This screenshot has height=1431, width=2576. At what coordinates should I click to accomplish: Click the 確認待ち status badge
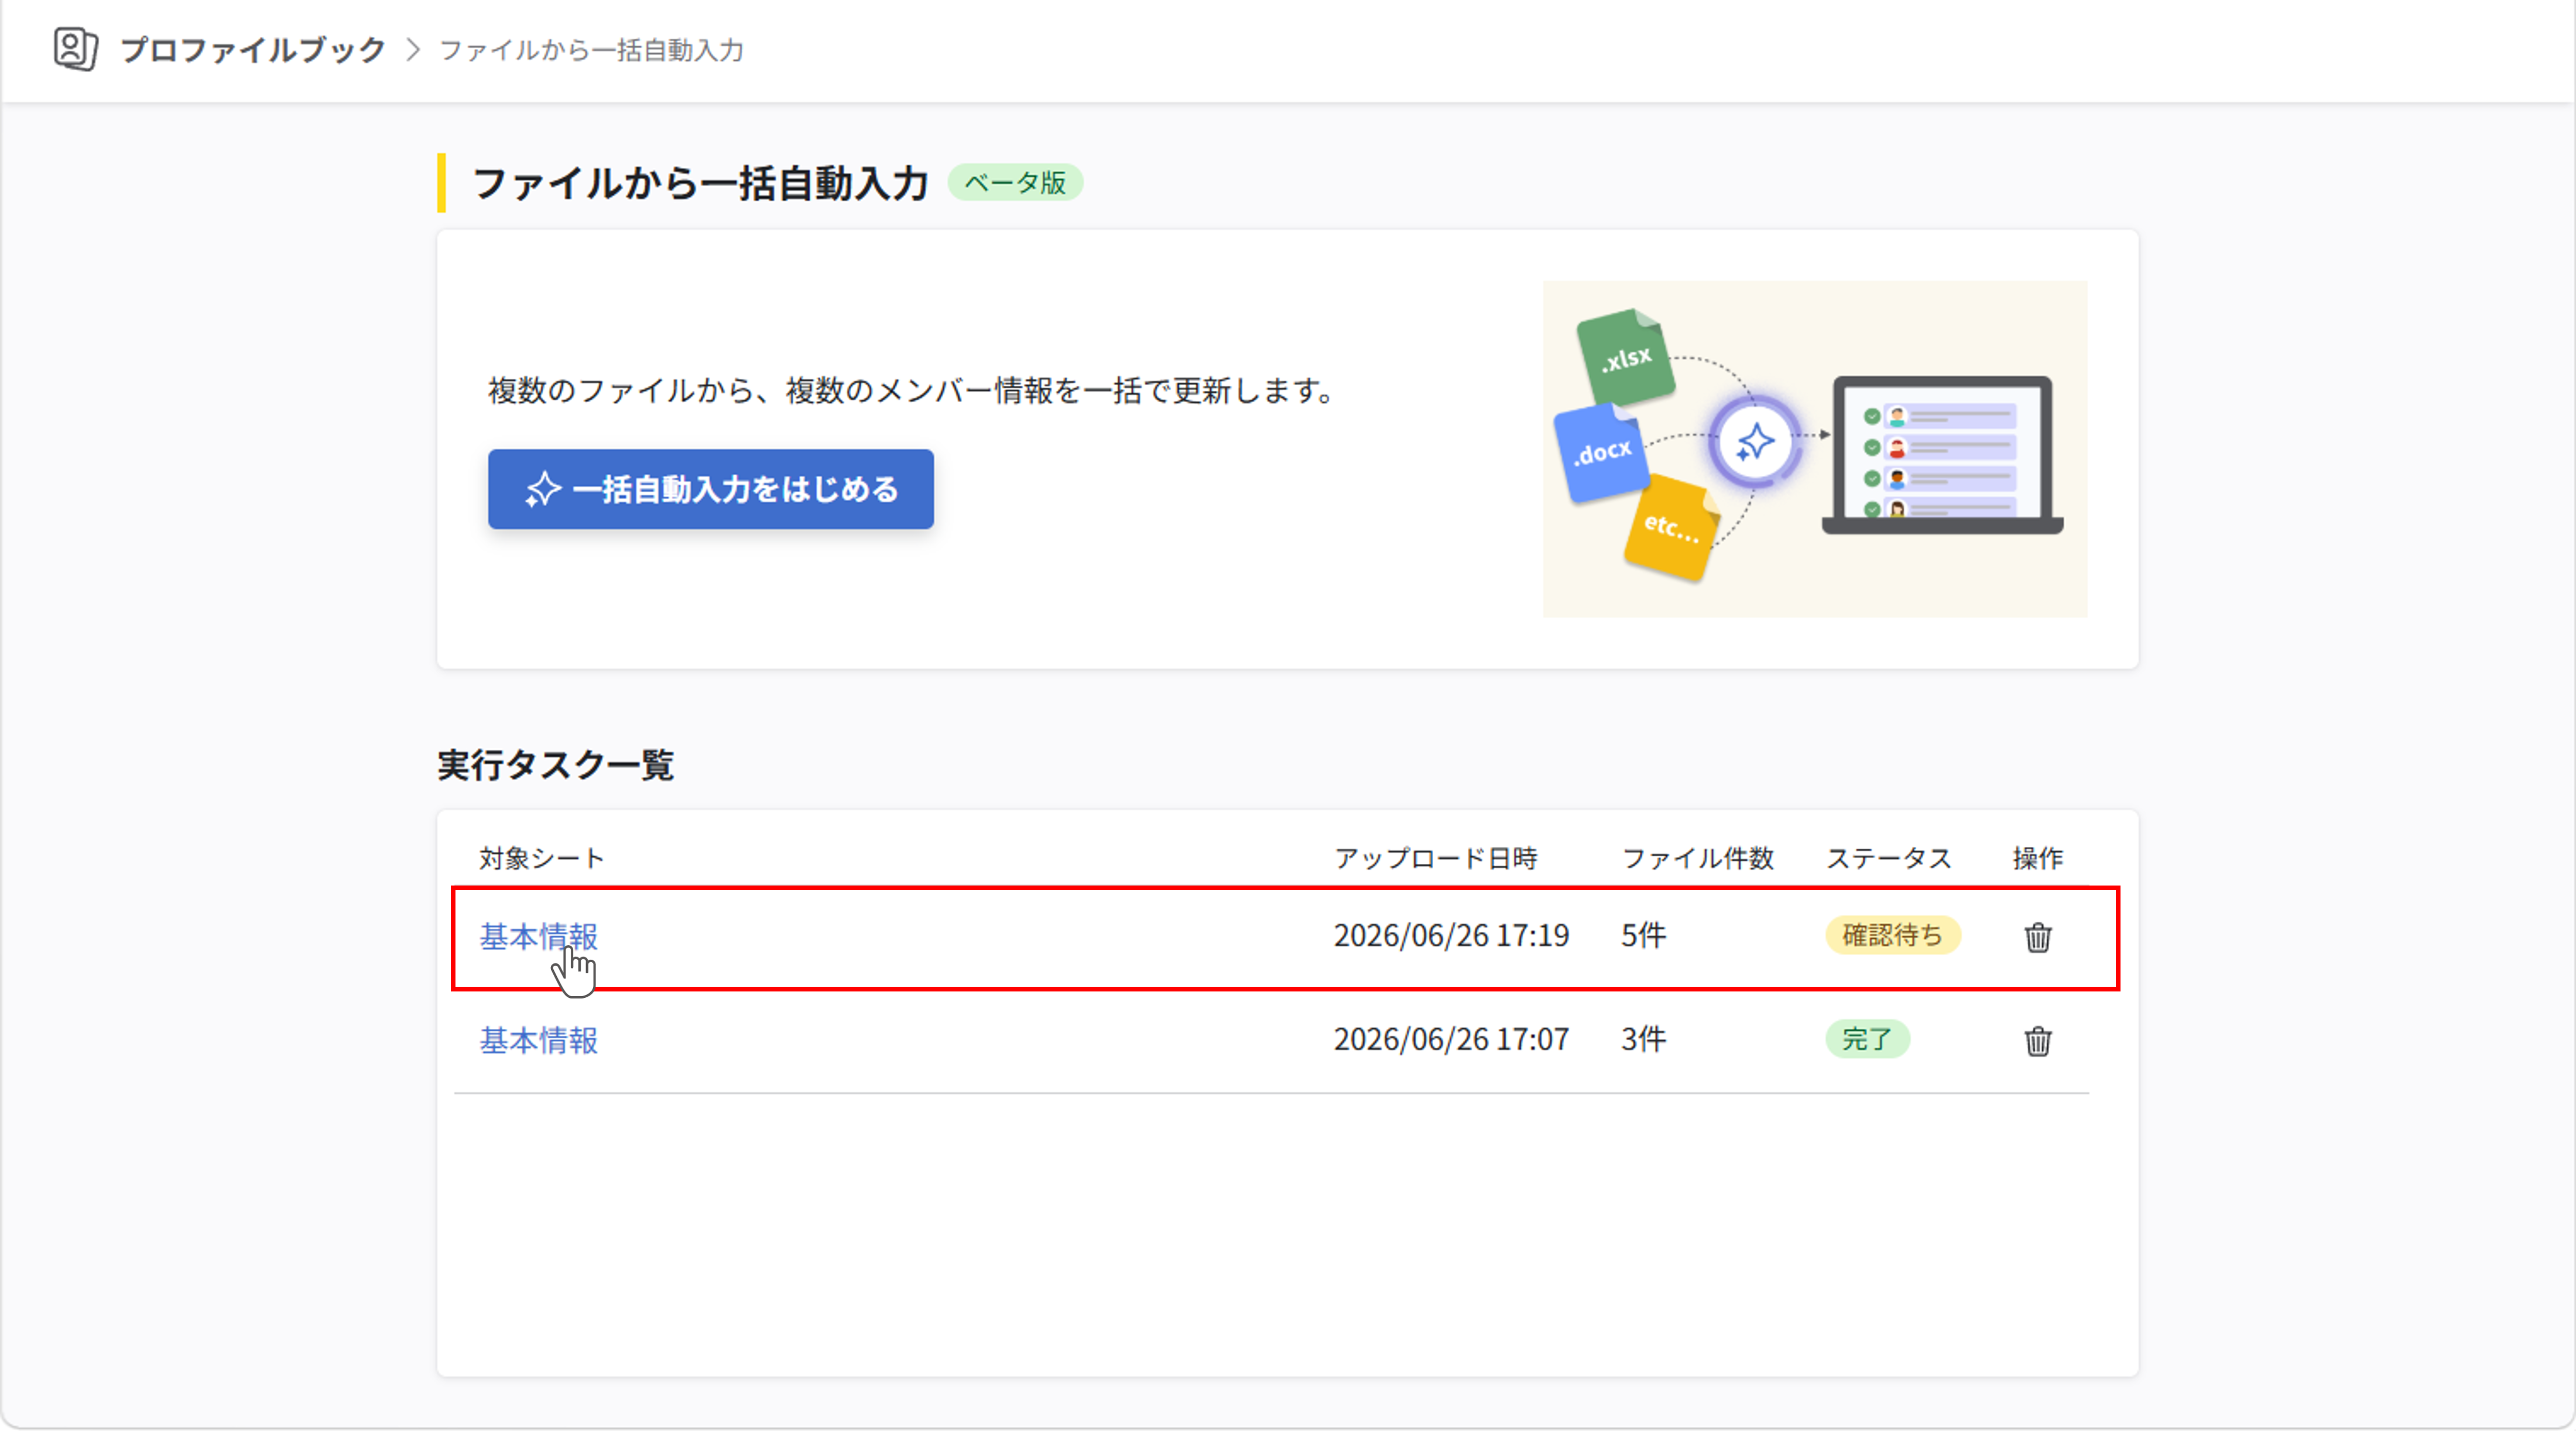point(1892,935)
